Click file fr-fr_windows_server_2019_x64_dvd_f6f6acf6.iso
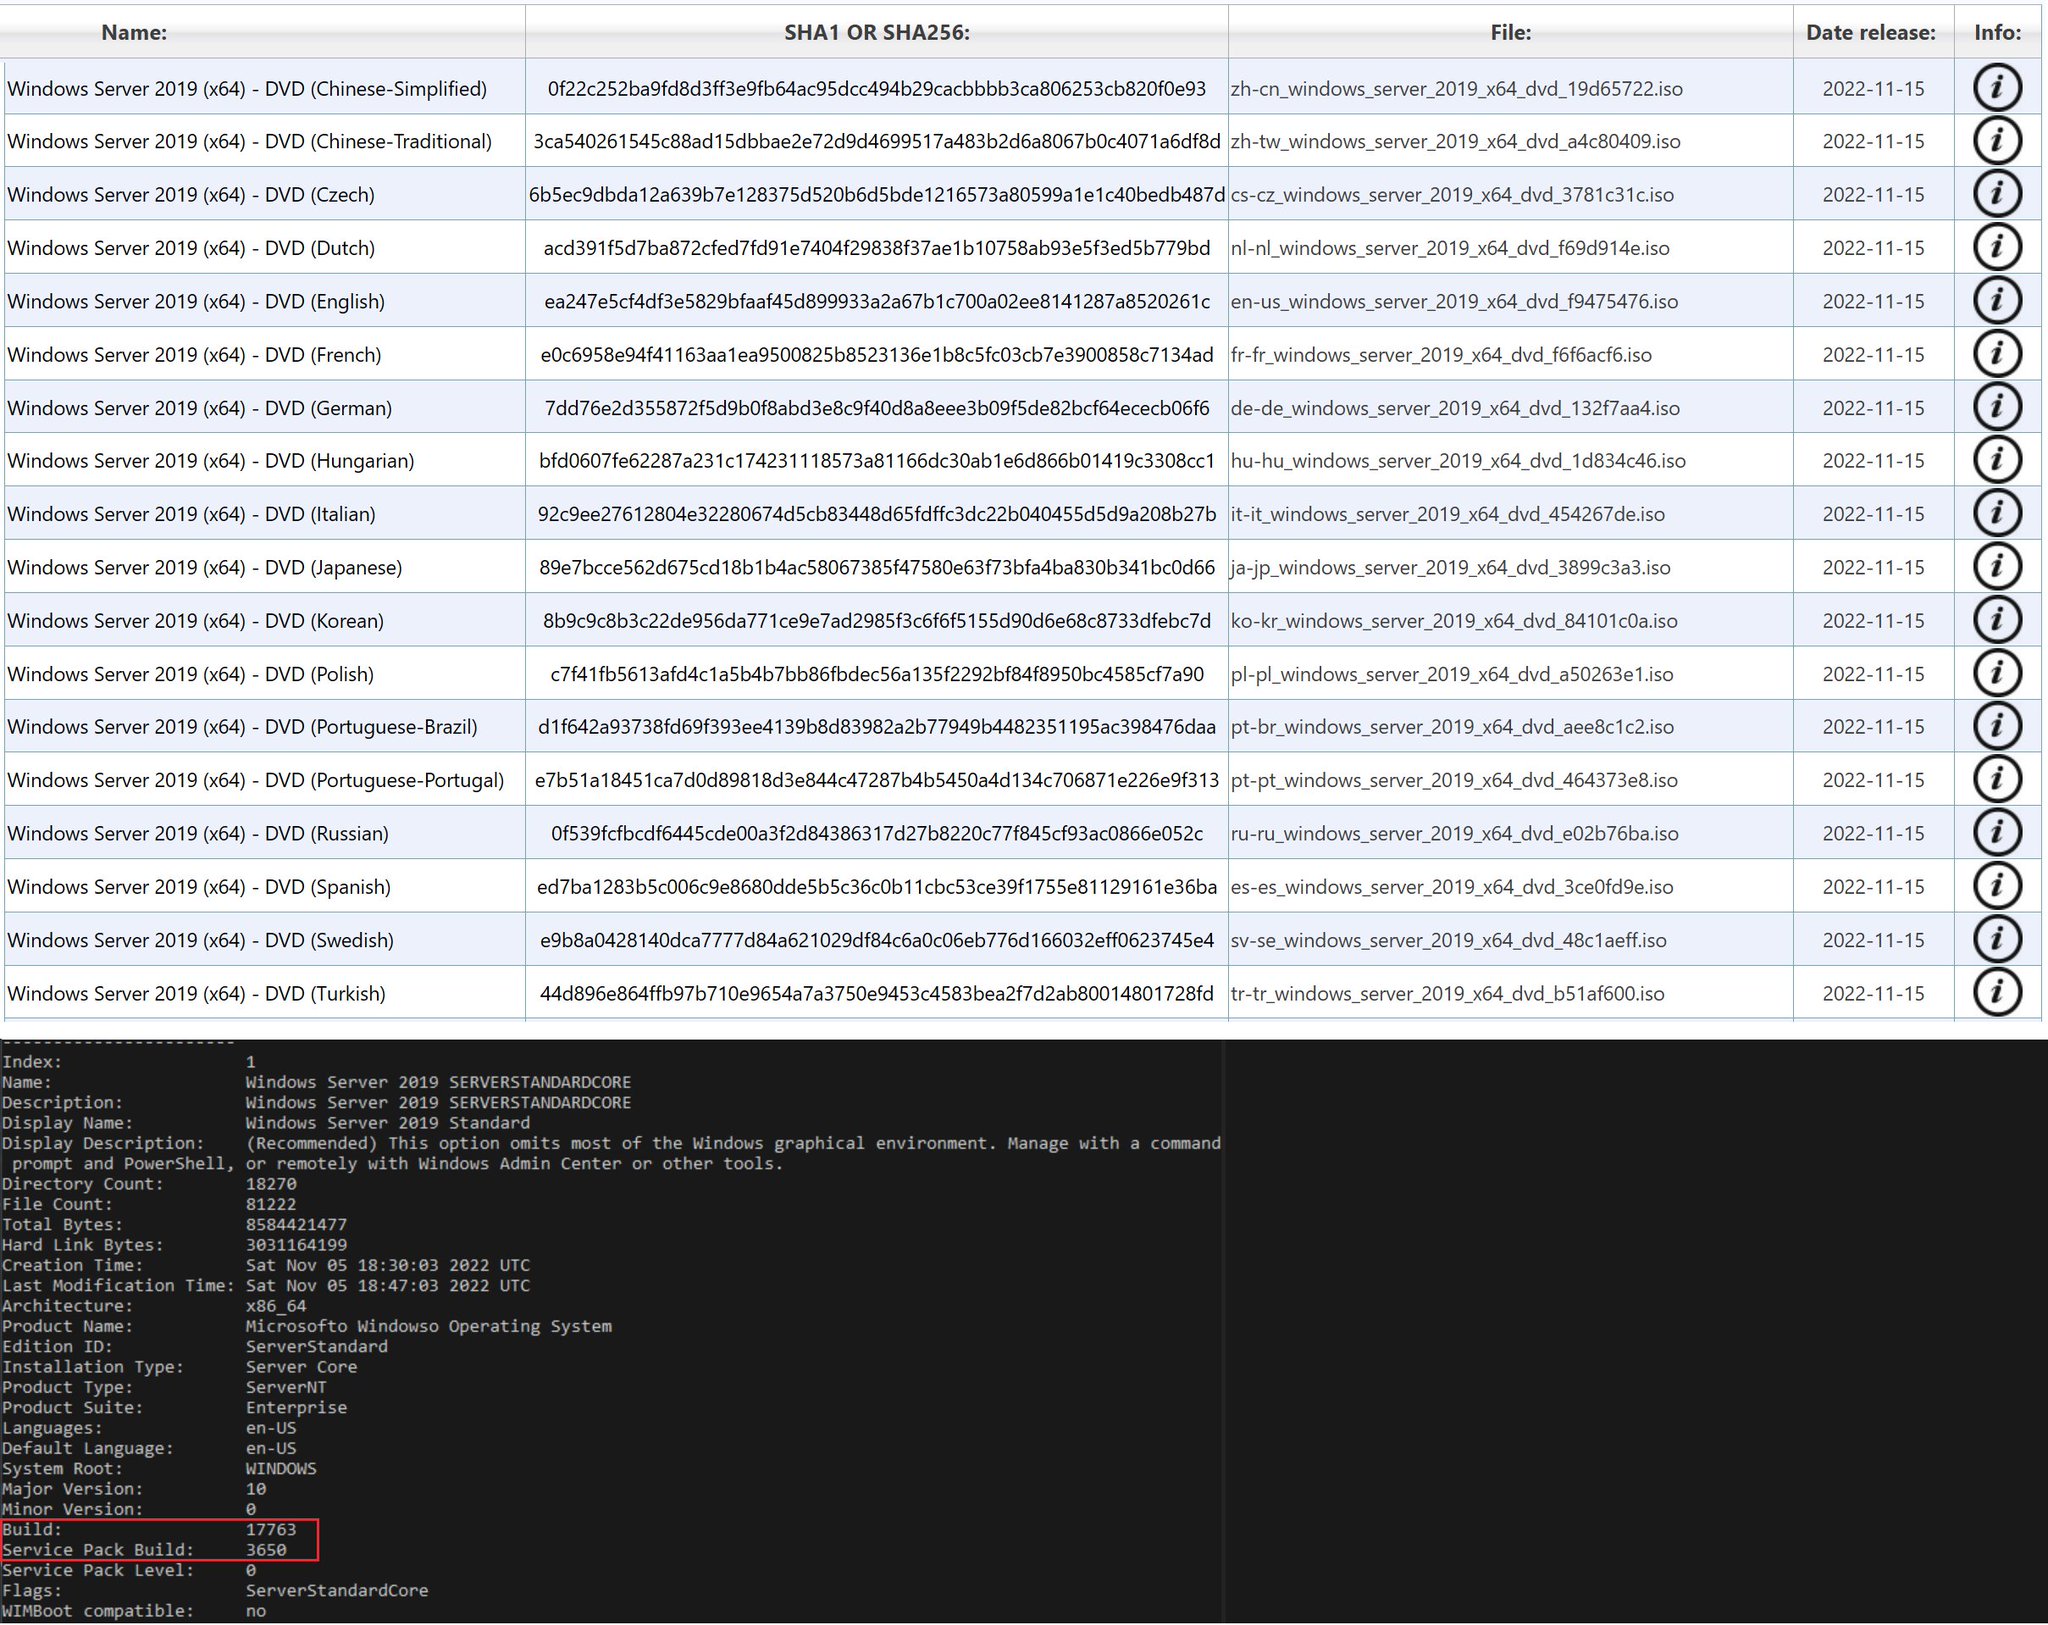The image size is (2048, 1625). (1441, 355)
